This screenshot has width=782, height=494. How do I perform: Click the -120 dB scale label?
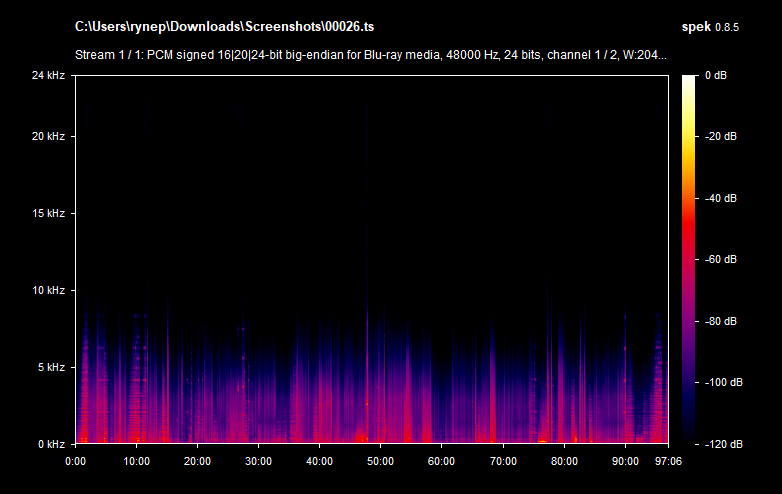(x=720, y=443)
